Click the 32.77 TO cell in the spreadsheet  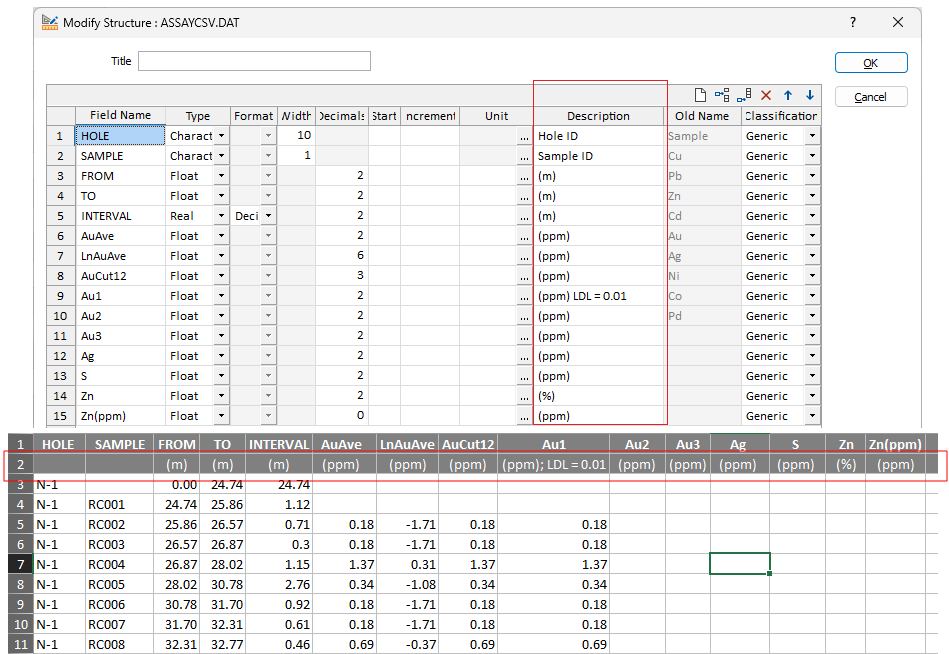pyautogui.click(x=222, y=644)
